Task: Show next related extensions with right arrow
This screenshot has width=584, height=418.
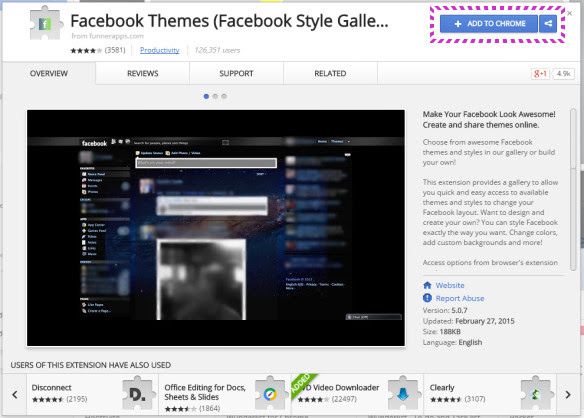Action: [568, 395]
